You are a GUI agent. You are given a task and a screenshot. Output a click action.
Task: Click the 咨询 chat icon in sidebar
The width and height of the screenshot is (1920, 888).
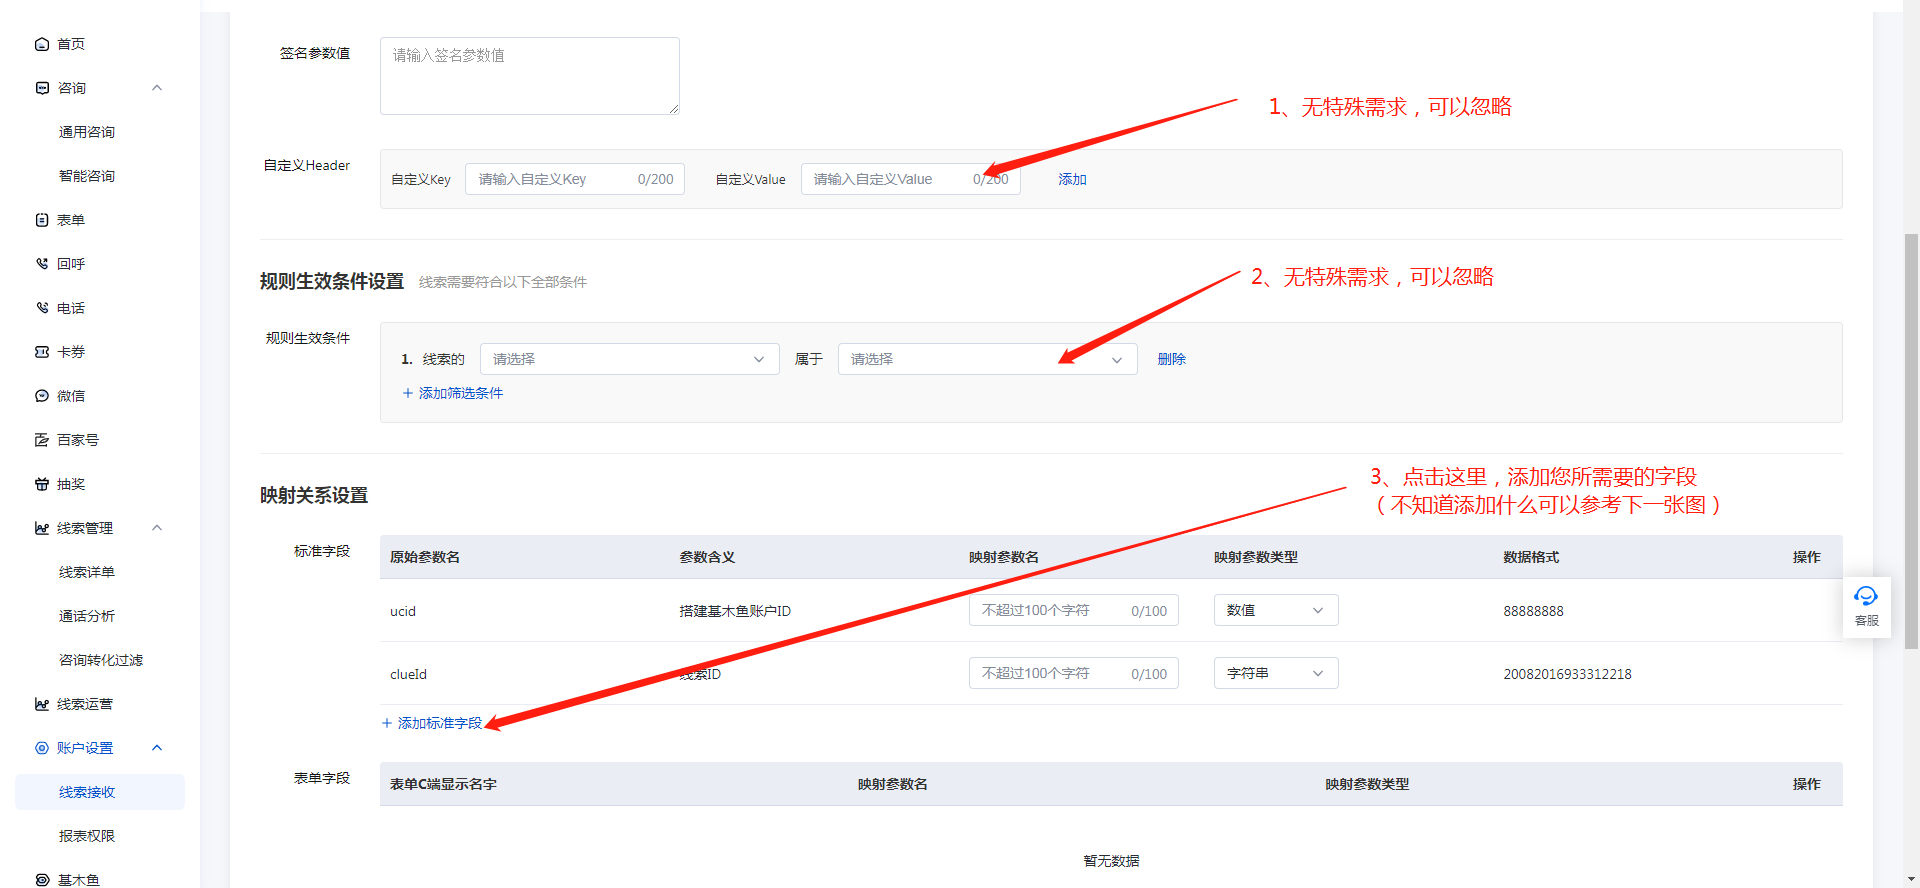[x=42, y=88]
